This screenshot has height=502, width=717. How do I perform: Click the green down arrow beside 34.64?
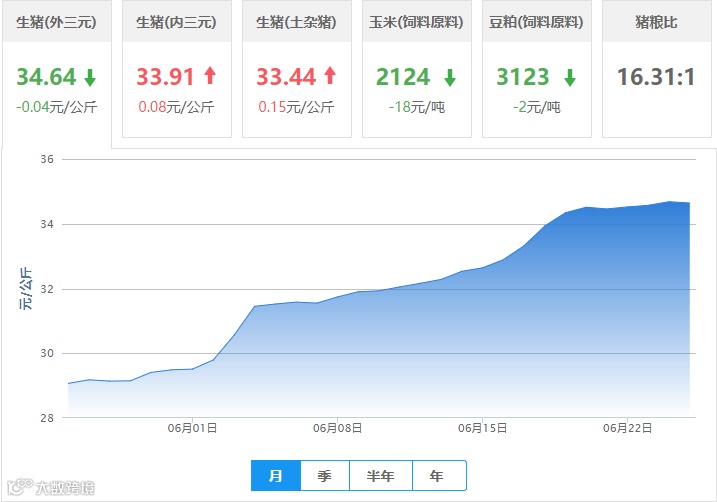tap(90, 77)
